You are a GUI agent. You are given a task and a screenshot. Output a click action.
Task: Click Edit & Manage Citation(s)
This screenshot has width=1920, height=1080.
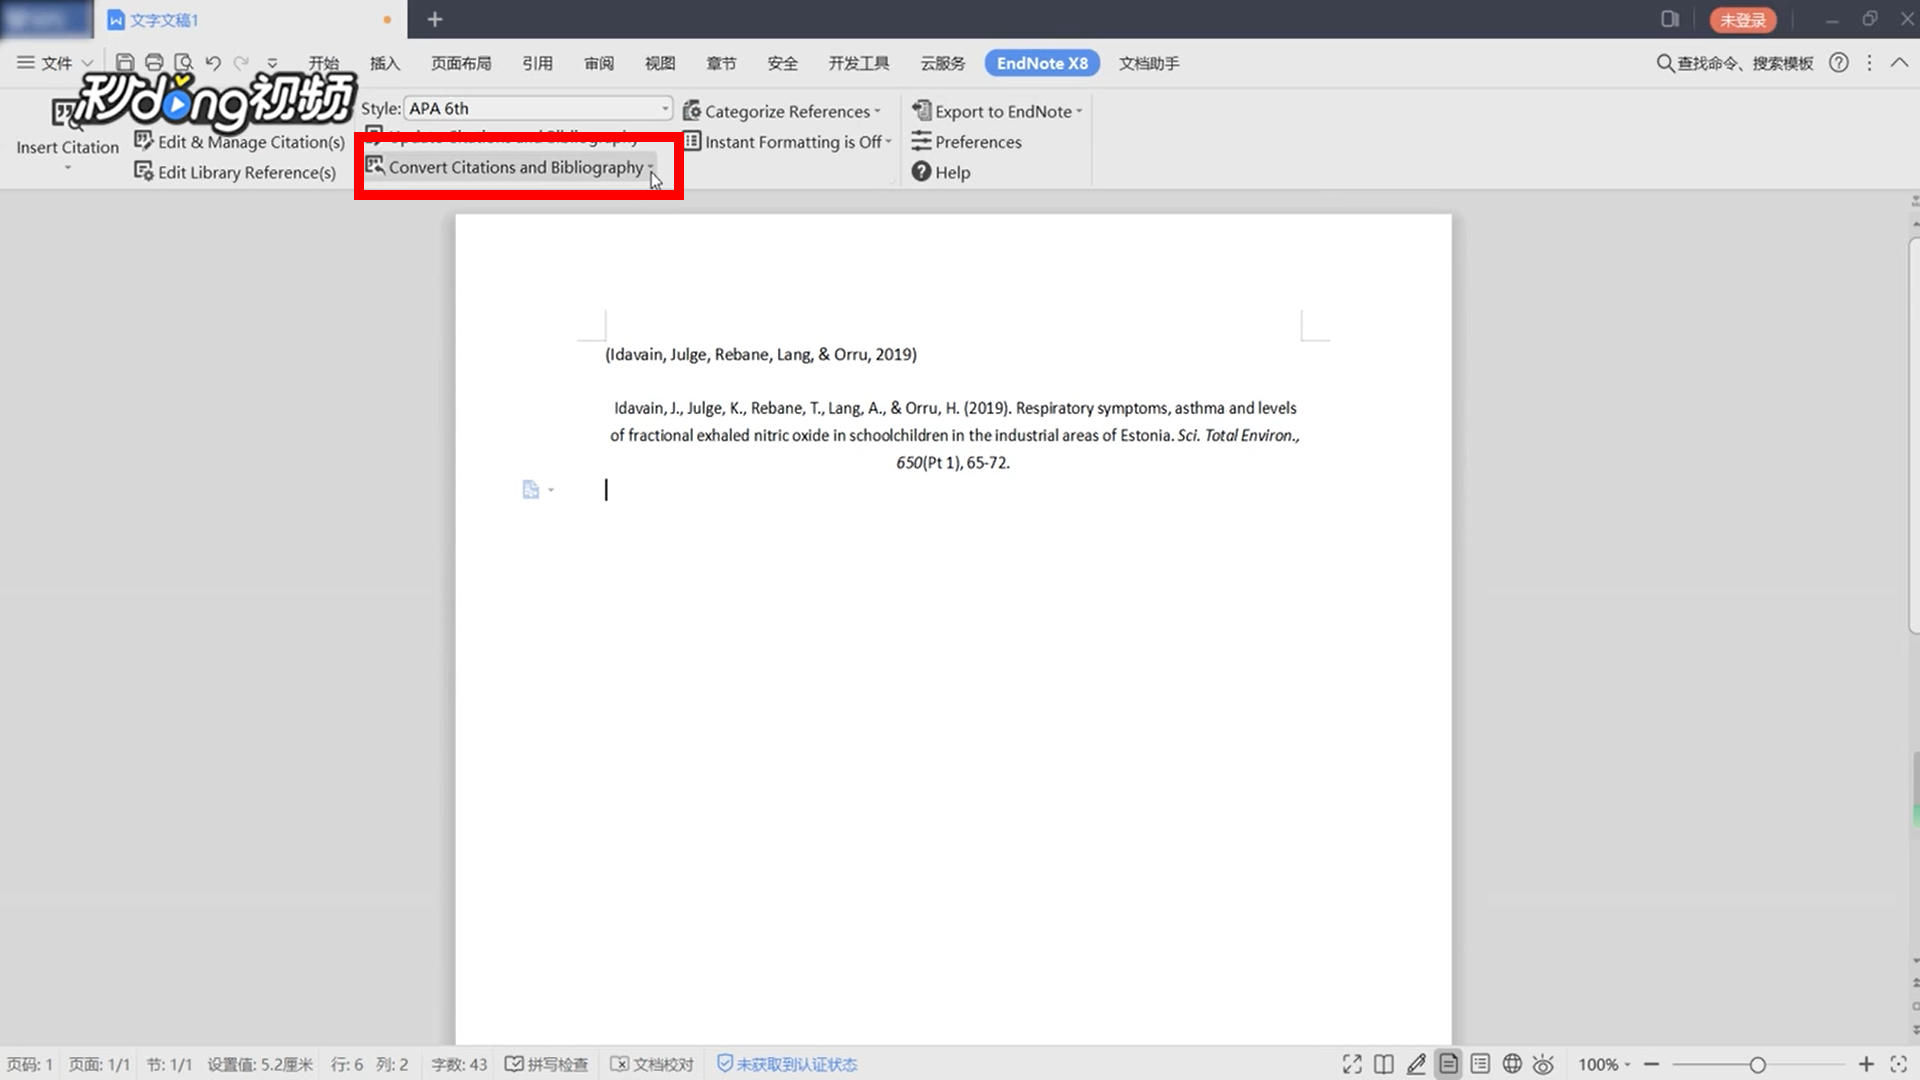coord(241,141)
